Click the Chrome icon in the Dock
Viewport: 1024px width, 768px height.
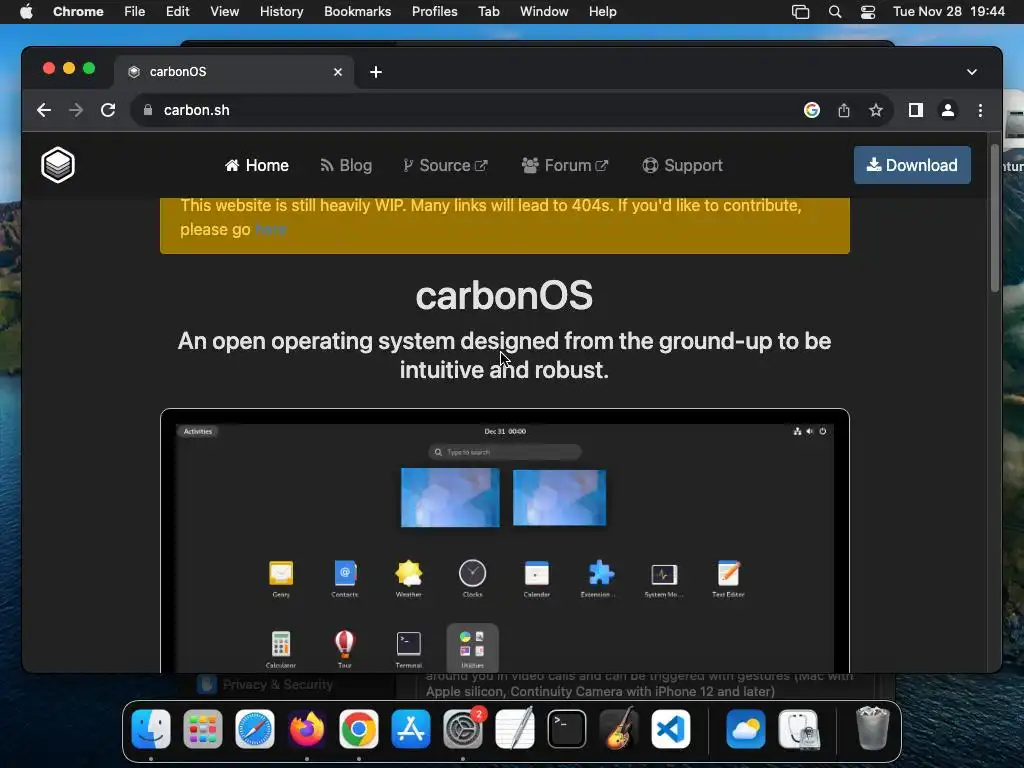[x=359, y=729]
